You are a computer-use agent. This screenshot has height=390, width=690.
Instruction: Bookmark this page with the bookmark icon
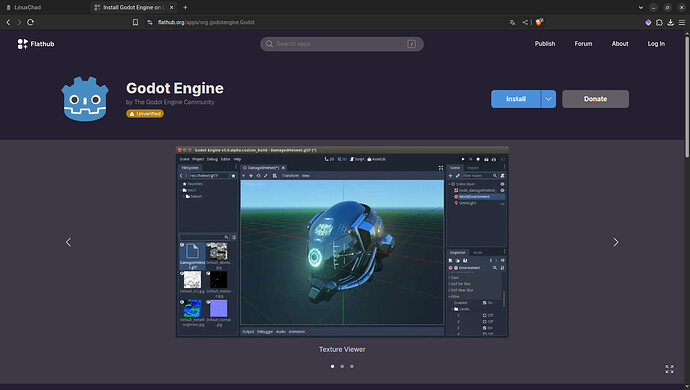coord(136,22)
